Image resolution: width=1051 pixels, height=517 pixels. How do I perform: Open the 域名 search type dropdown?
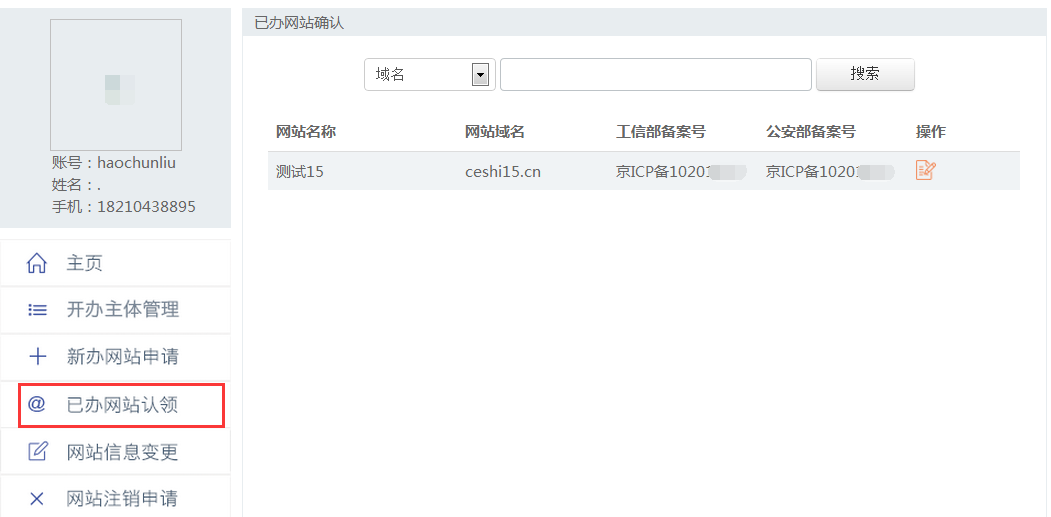[481, 75]
